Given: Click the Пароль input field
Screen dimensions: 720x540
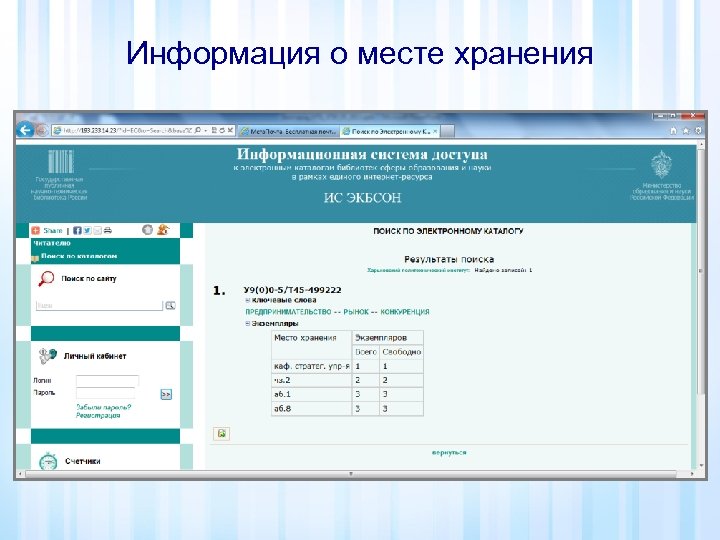Looking at the screenshot, I should point(105,393).
